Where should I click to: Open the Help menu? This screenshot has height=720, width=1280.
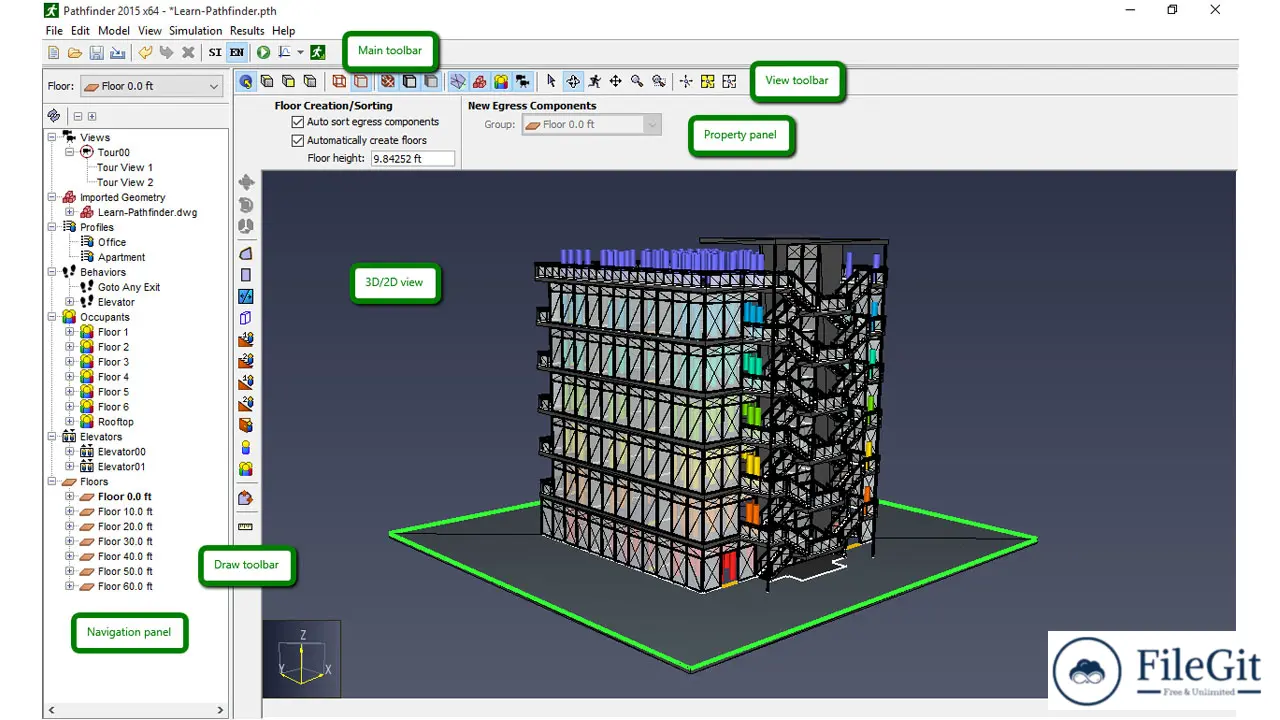pyautogui.click(x=284, y=31)
